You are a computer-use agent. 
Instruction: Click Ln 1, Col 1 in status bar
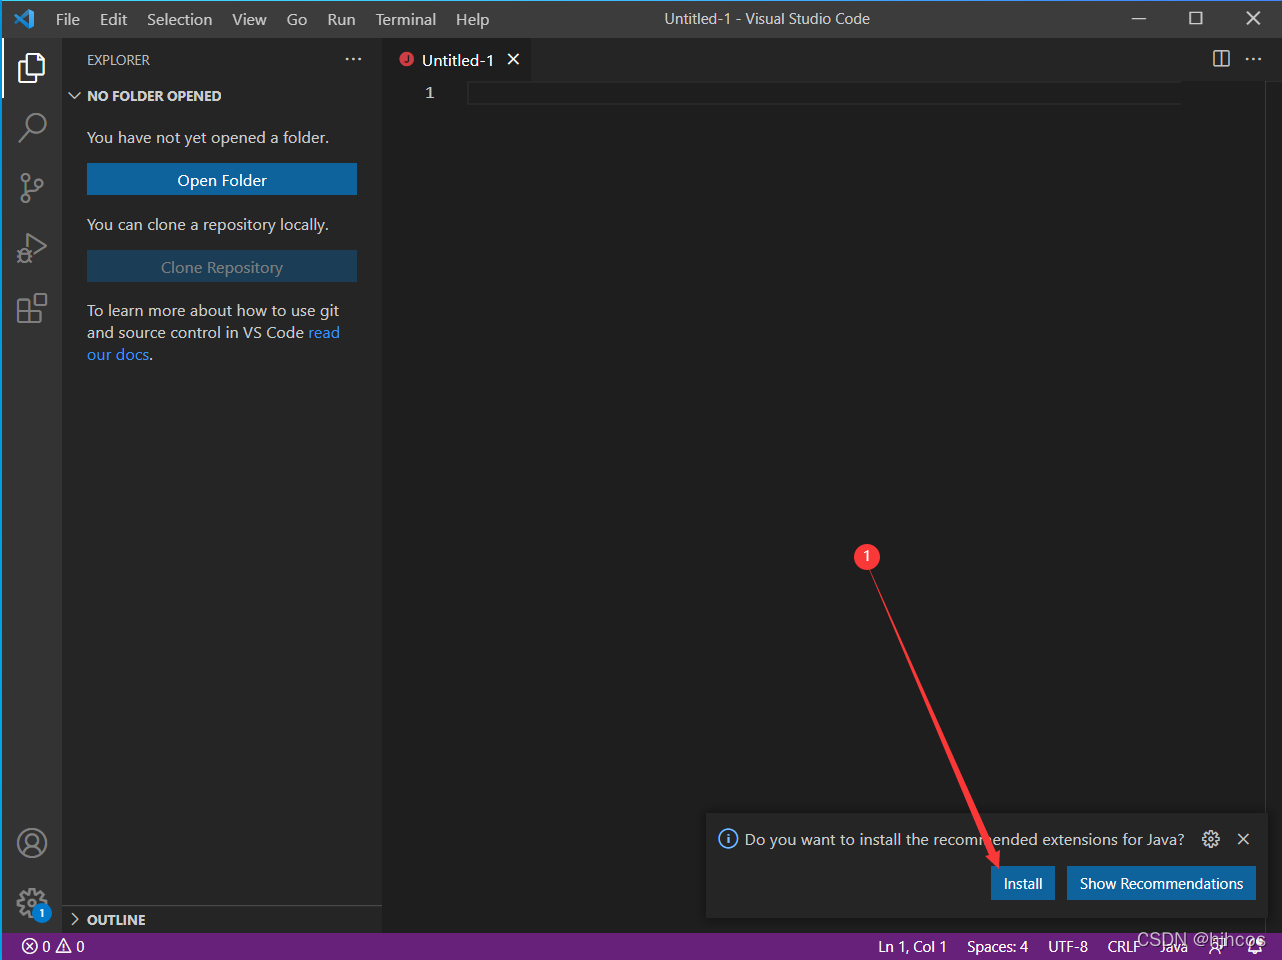point(912,946)
